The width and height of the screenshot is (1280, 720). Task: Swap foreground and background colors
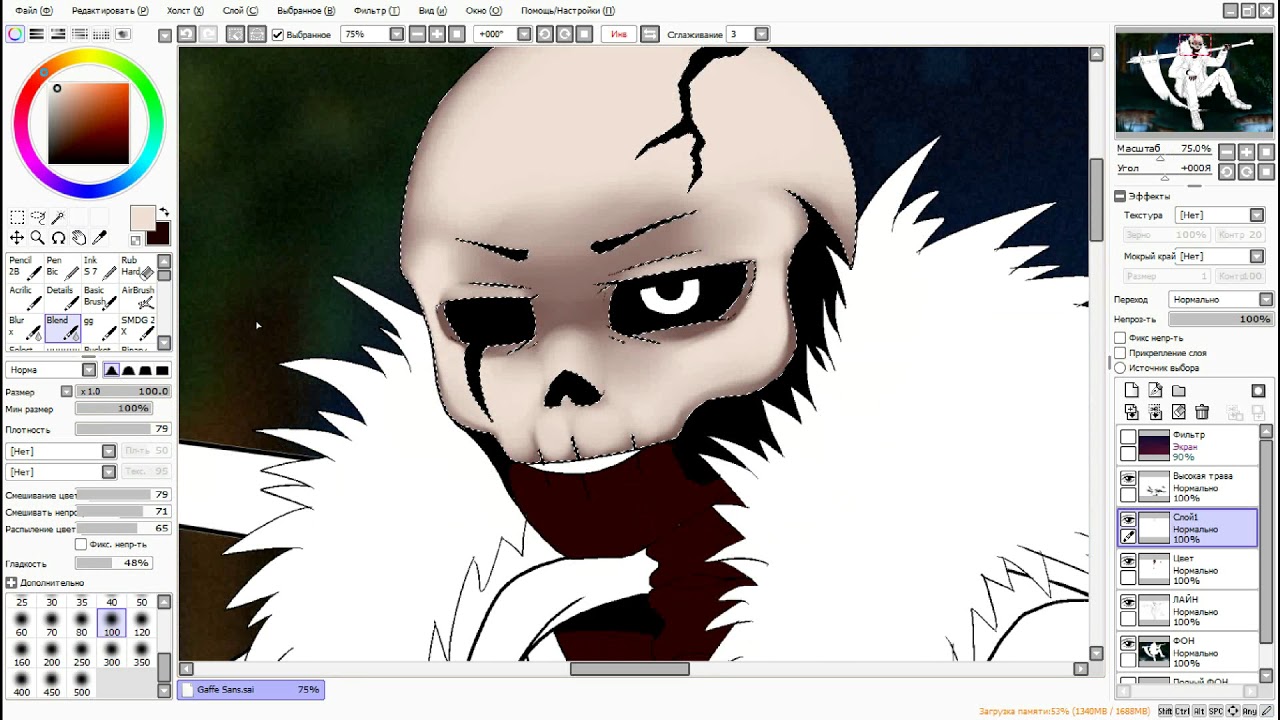[164, 213]
